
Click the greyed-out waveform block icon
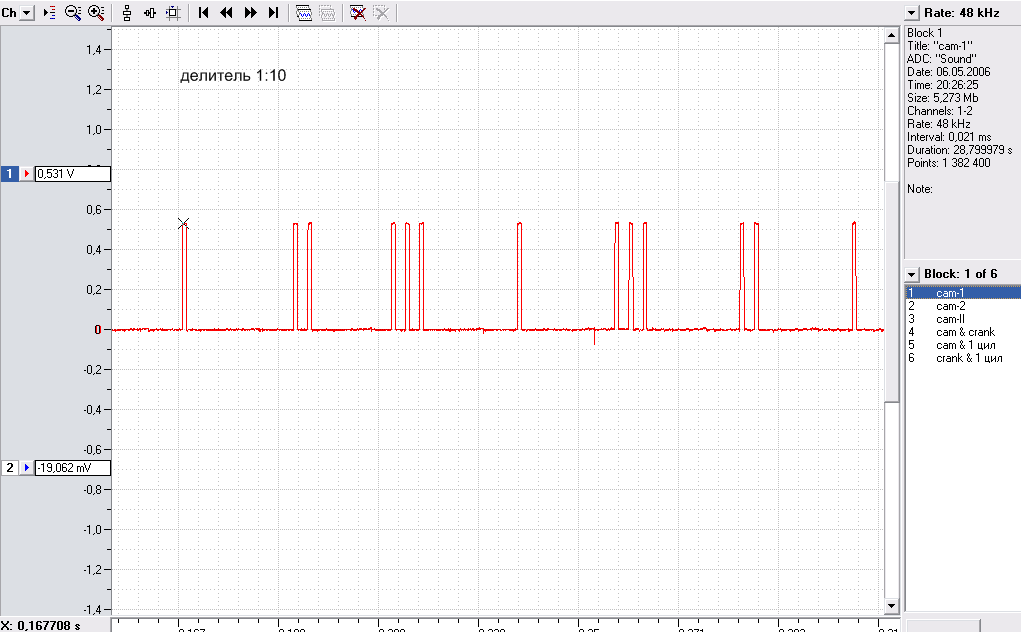327,13
